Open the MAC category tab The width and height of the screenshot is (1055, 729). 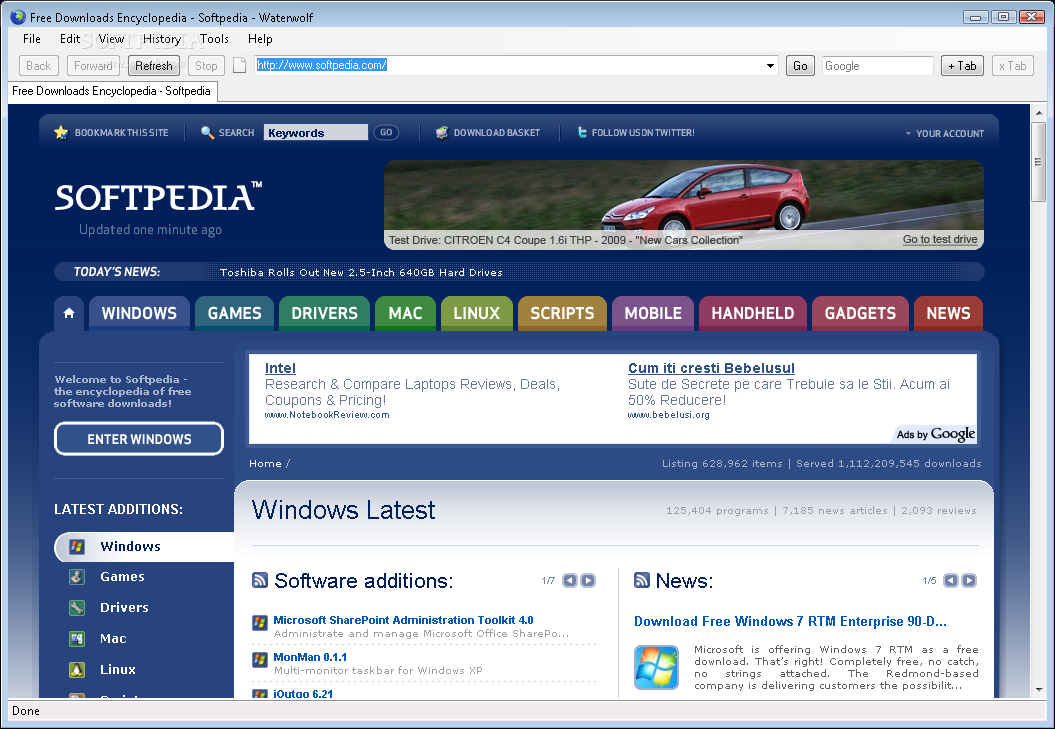(x=405, y=313)
